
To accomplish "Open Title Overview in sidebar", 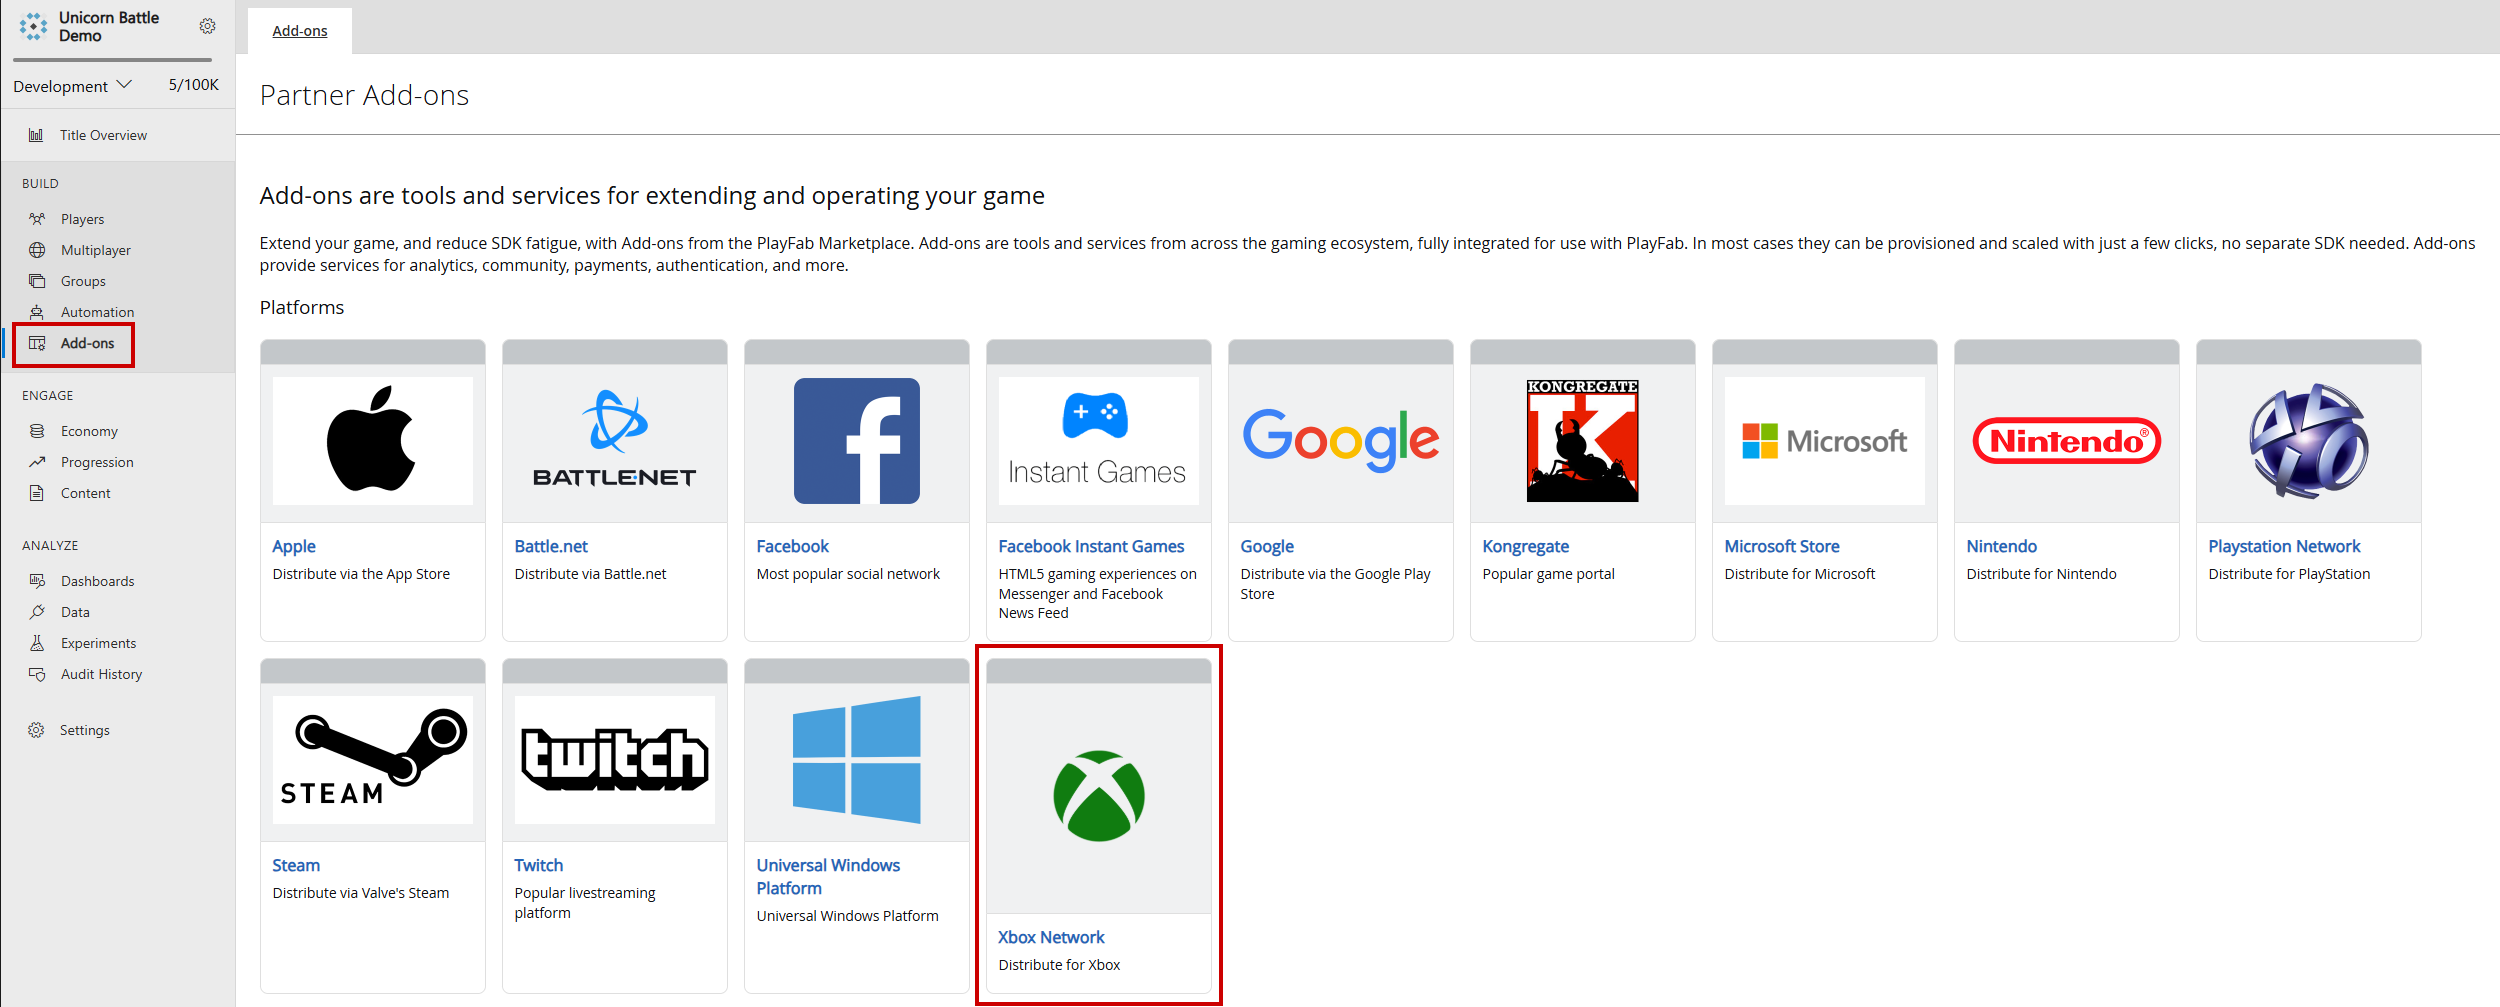I will (103, 135).
